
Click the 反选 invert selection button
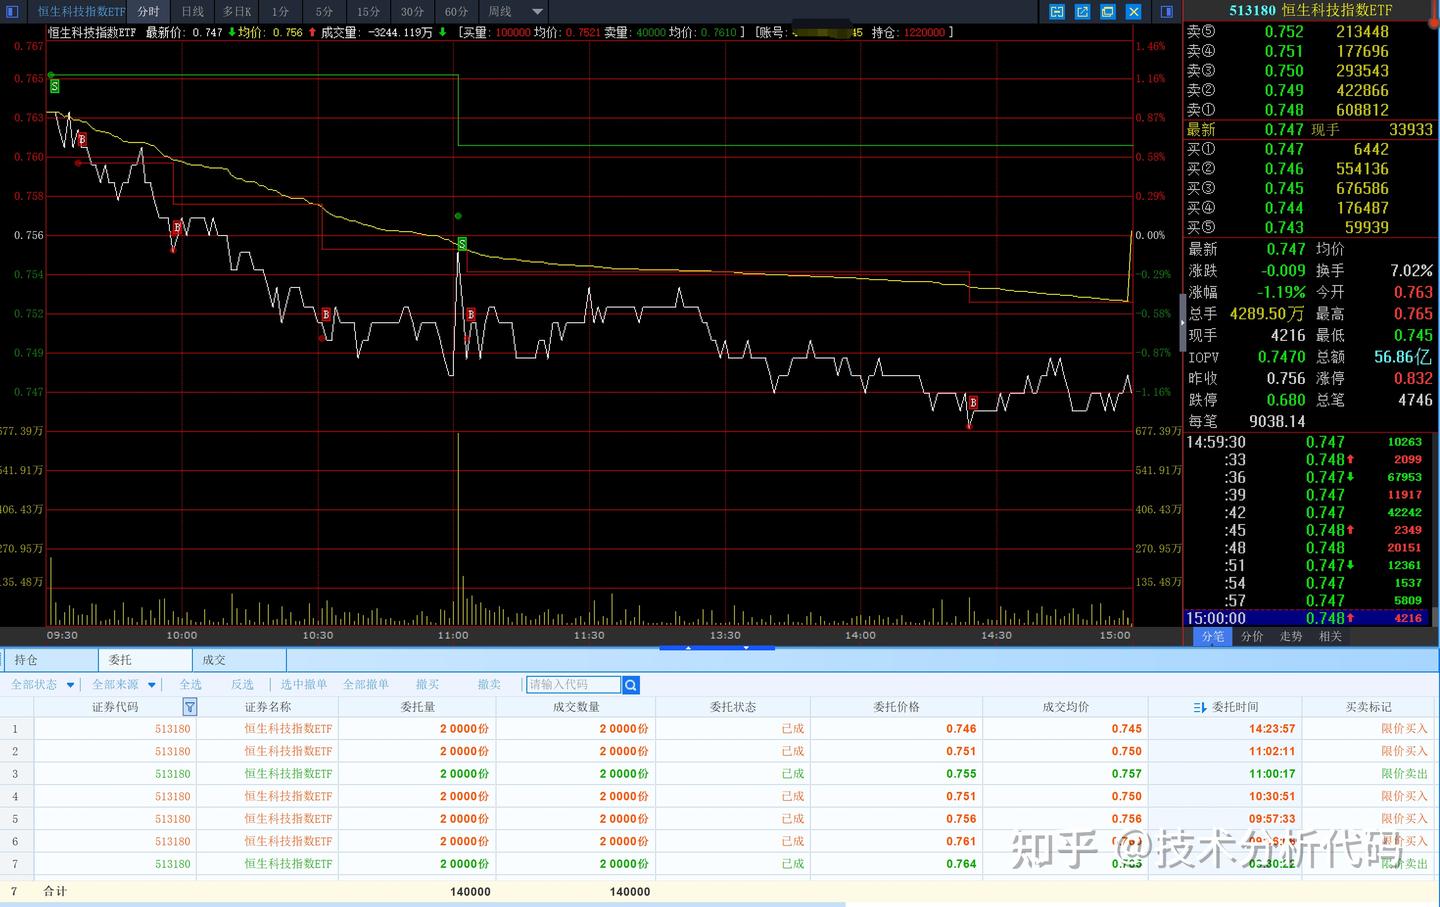click(x=242, y=685)
